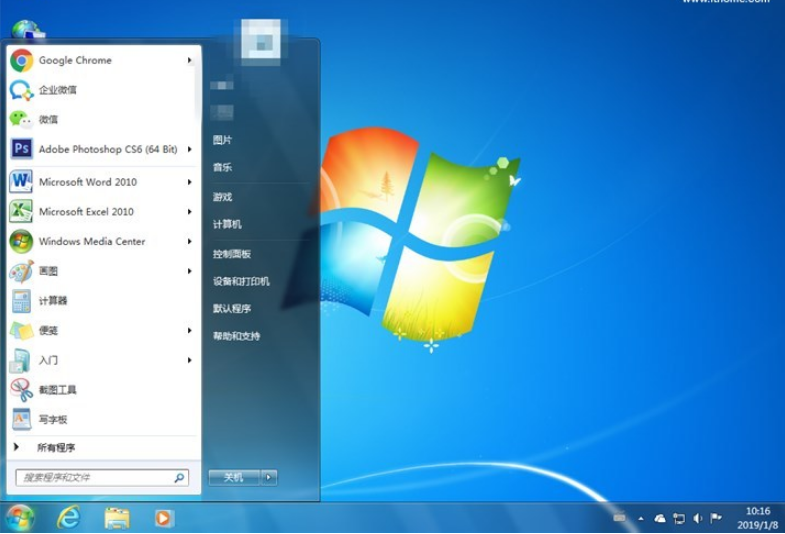Viewport: 785px width, 534px height.
Task: Open the 便笺 sticky notes icon
Action: tap(21, 330)
